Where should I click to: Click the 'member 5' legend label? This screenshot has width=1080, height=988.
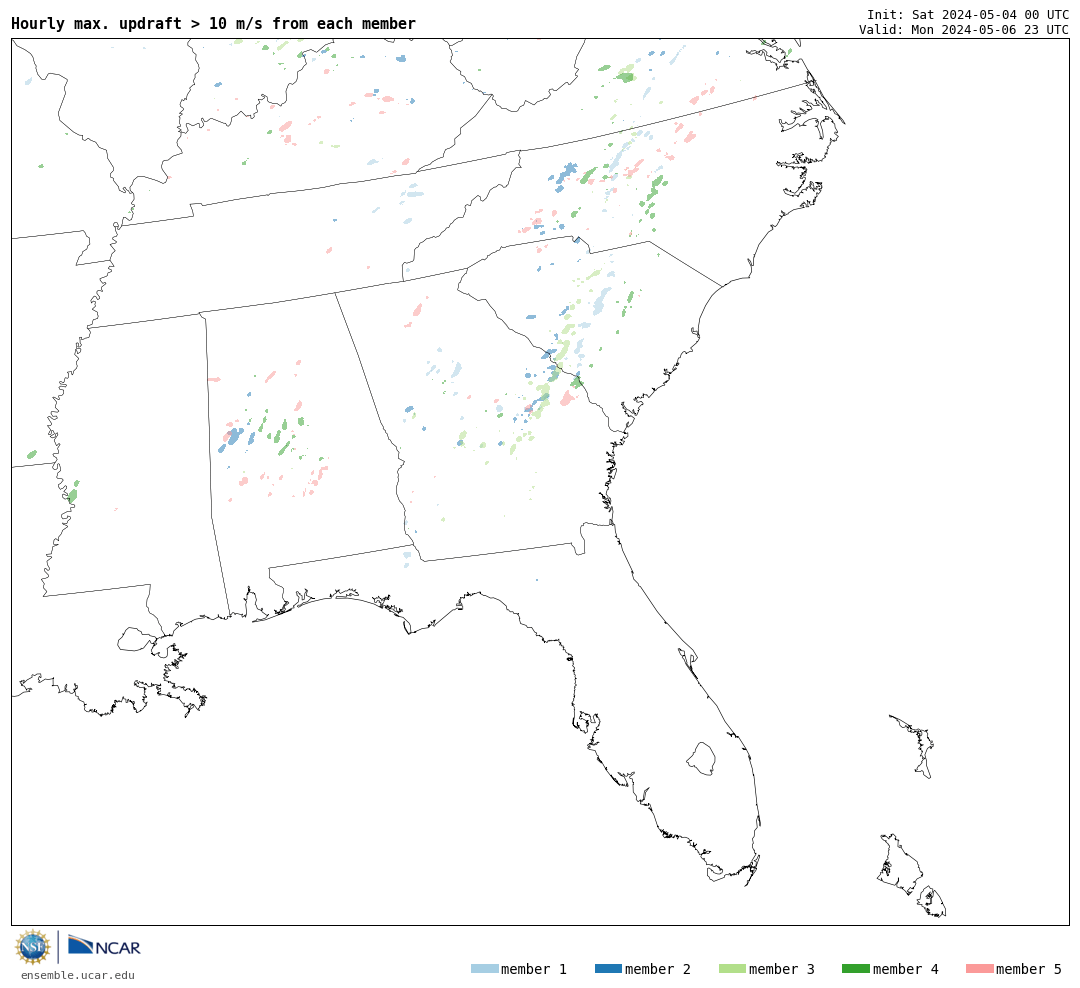click(x=1029, y=969)
